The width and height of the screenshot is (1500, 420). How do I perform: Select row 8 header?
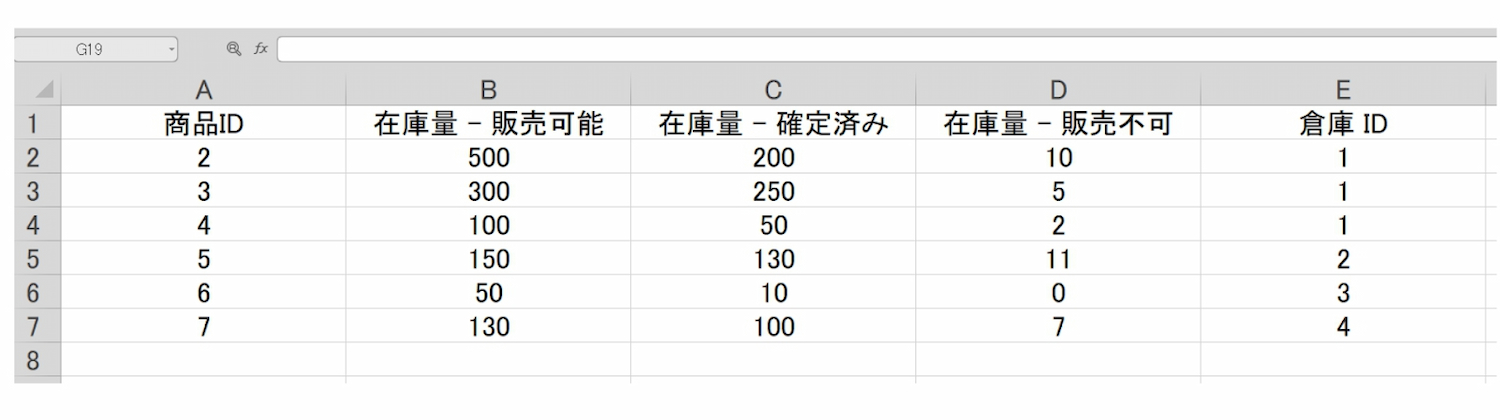click(x=33, y=361)
